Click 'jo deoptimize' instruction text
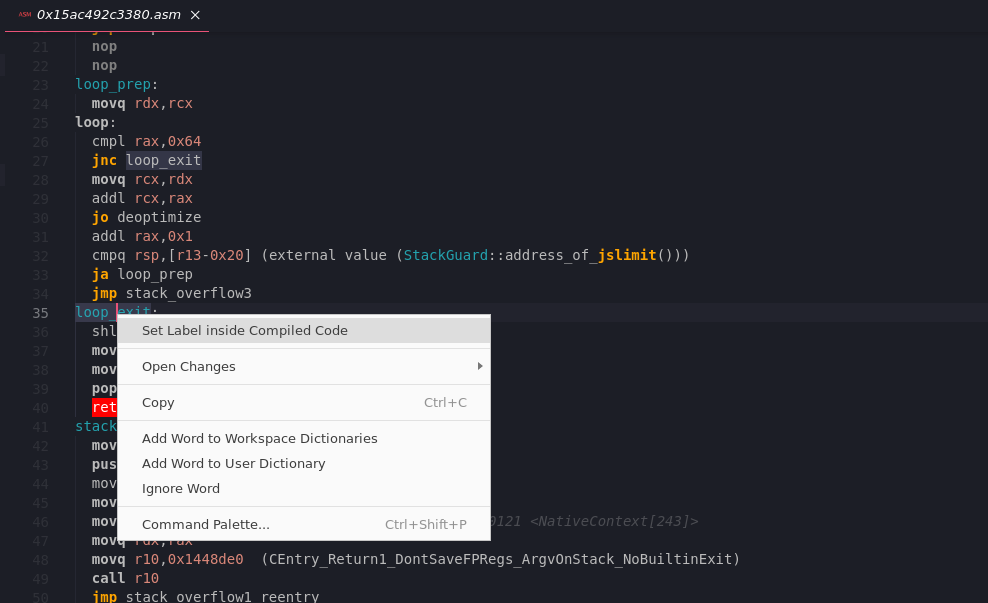 146,217
